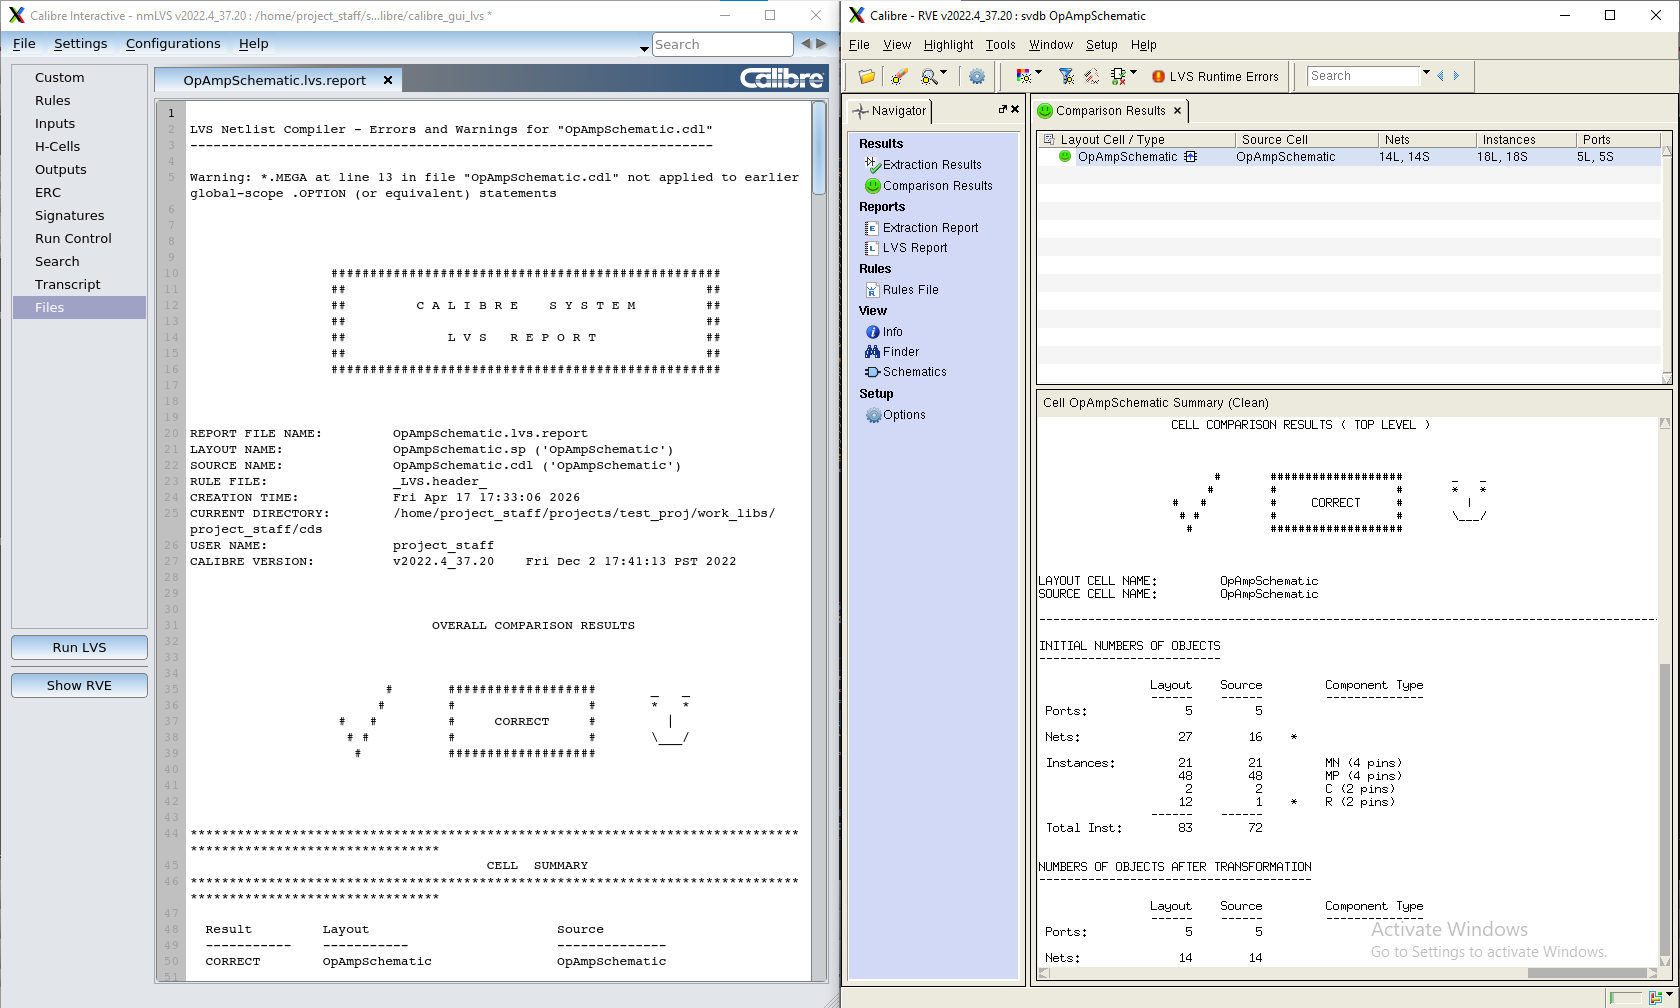
Task: Show RVE from the left sidebar
Action: point(79,686)
